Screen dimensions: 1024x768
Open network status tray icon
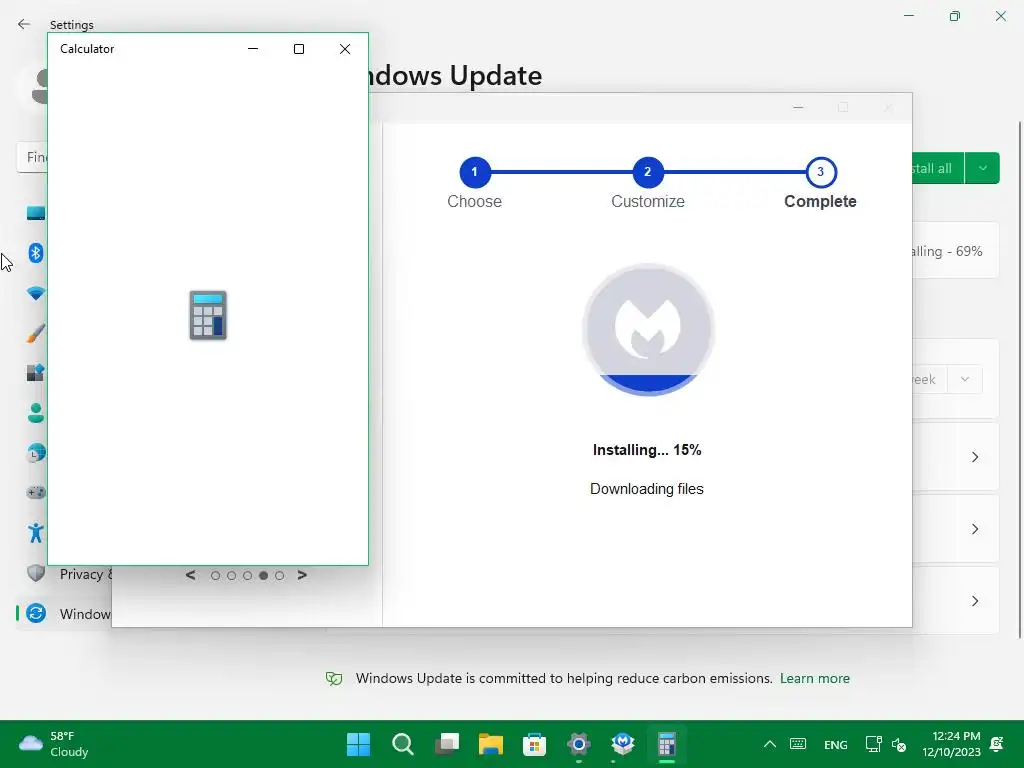point(873,744)
